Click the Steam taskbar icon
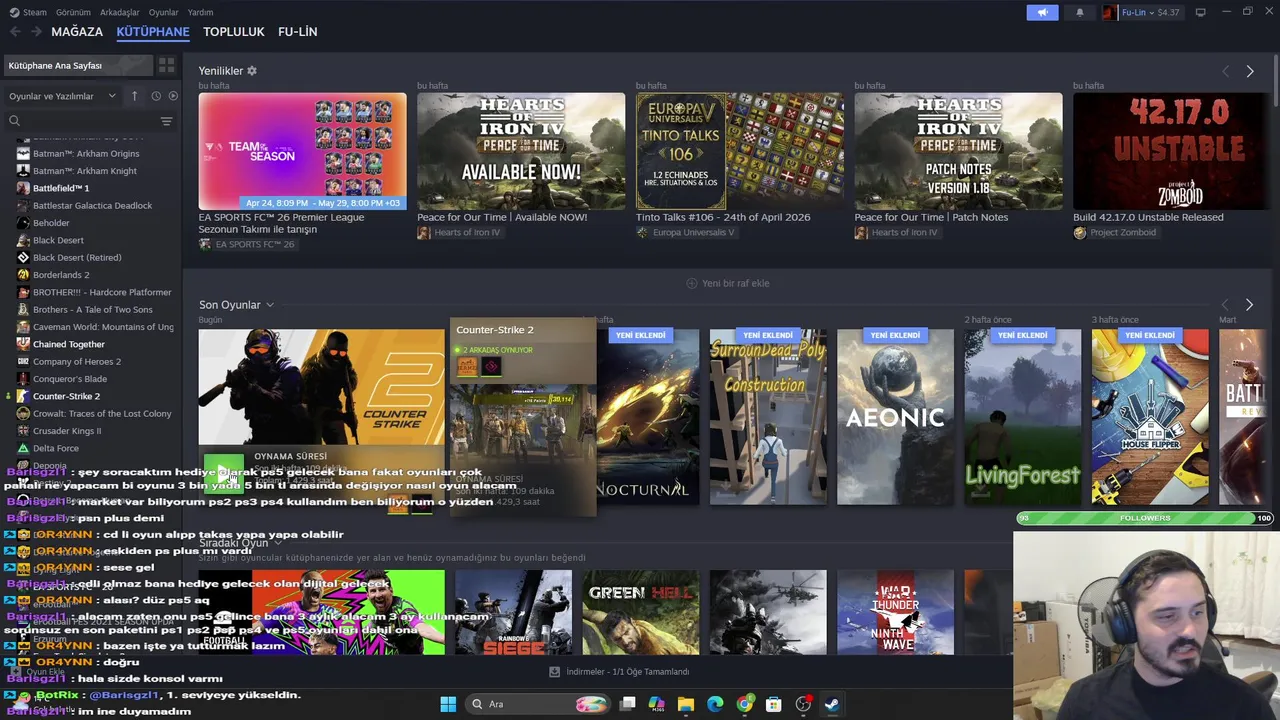 pyautogui.click(x=832, y=704)
